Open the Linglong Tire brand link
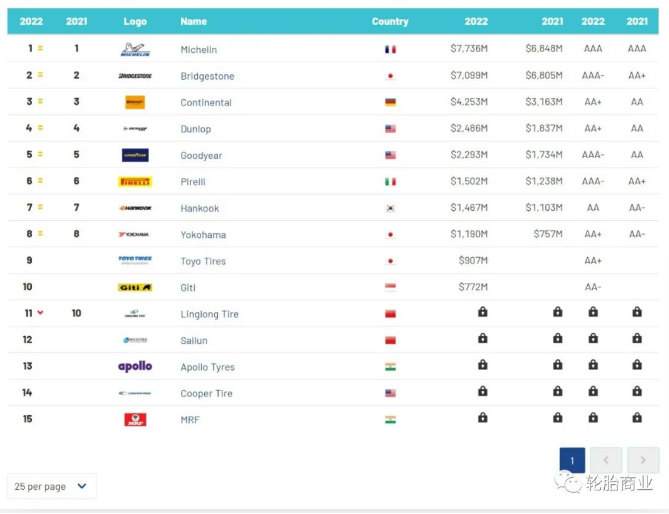669x514 pixels. pos(209,314)
